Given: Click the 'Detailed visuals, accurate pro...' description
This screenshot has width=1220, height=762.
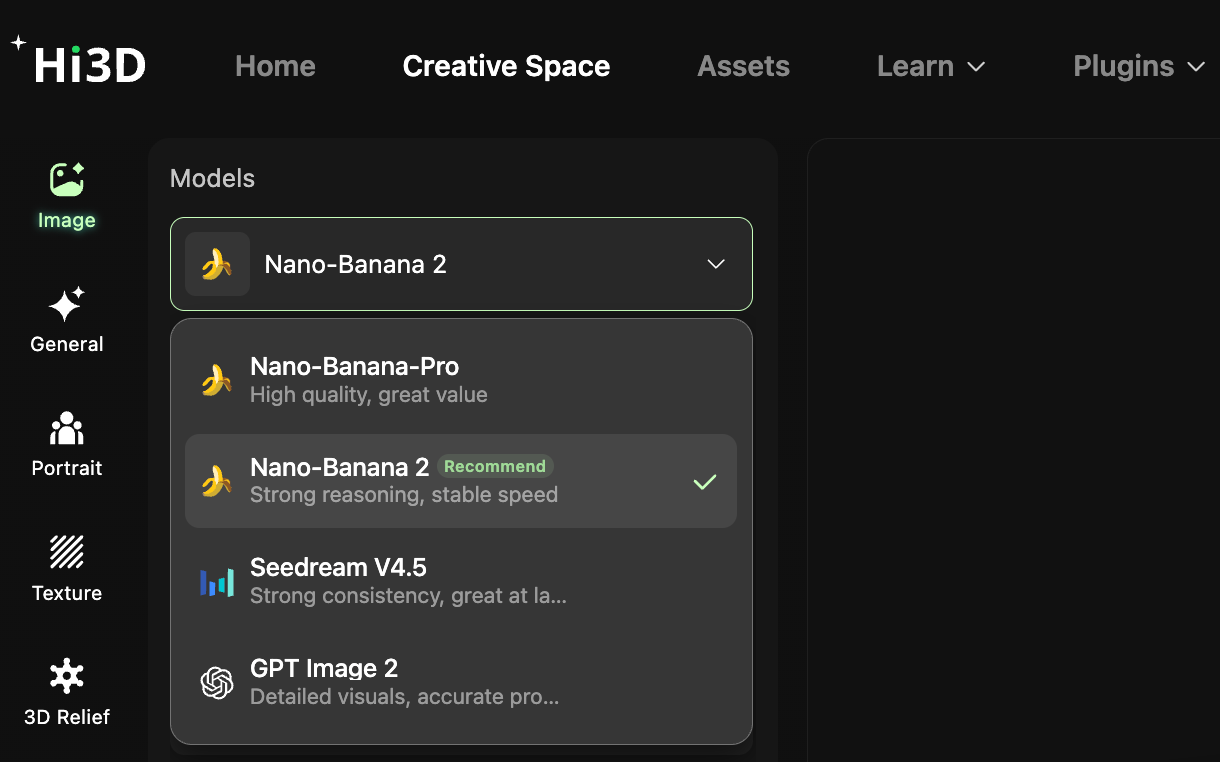Looking at the screenshot, I should coord(404,697).
